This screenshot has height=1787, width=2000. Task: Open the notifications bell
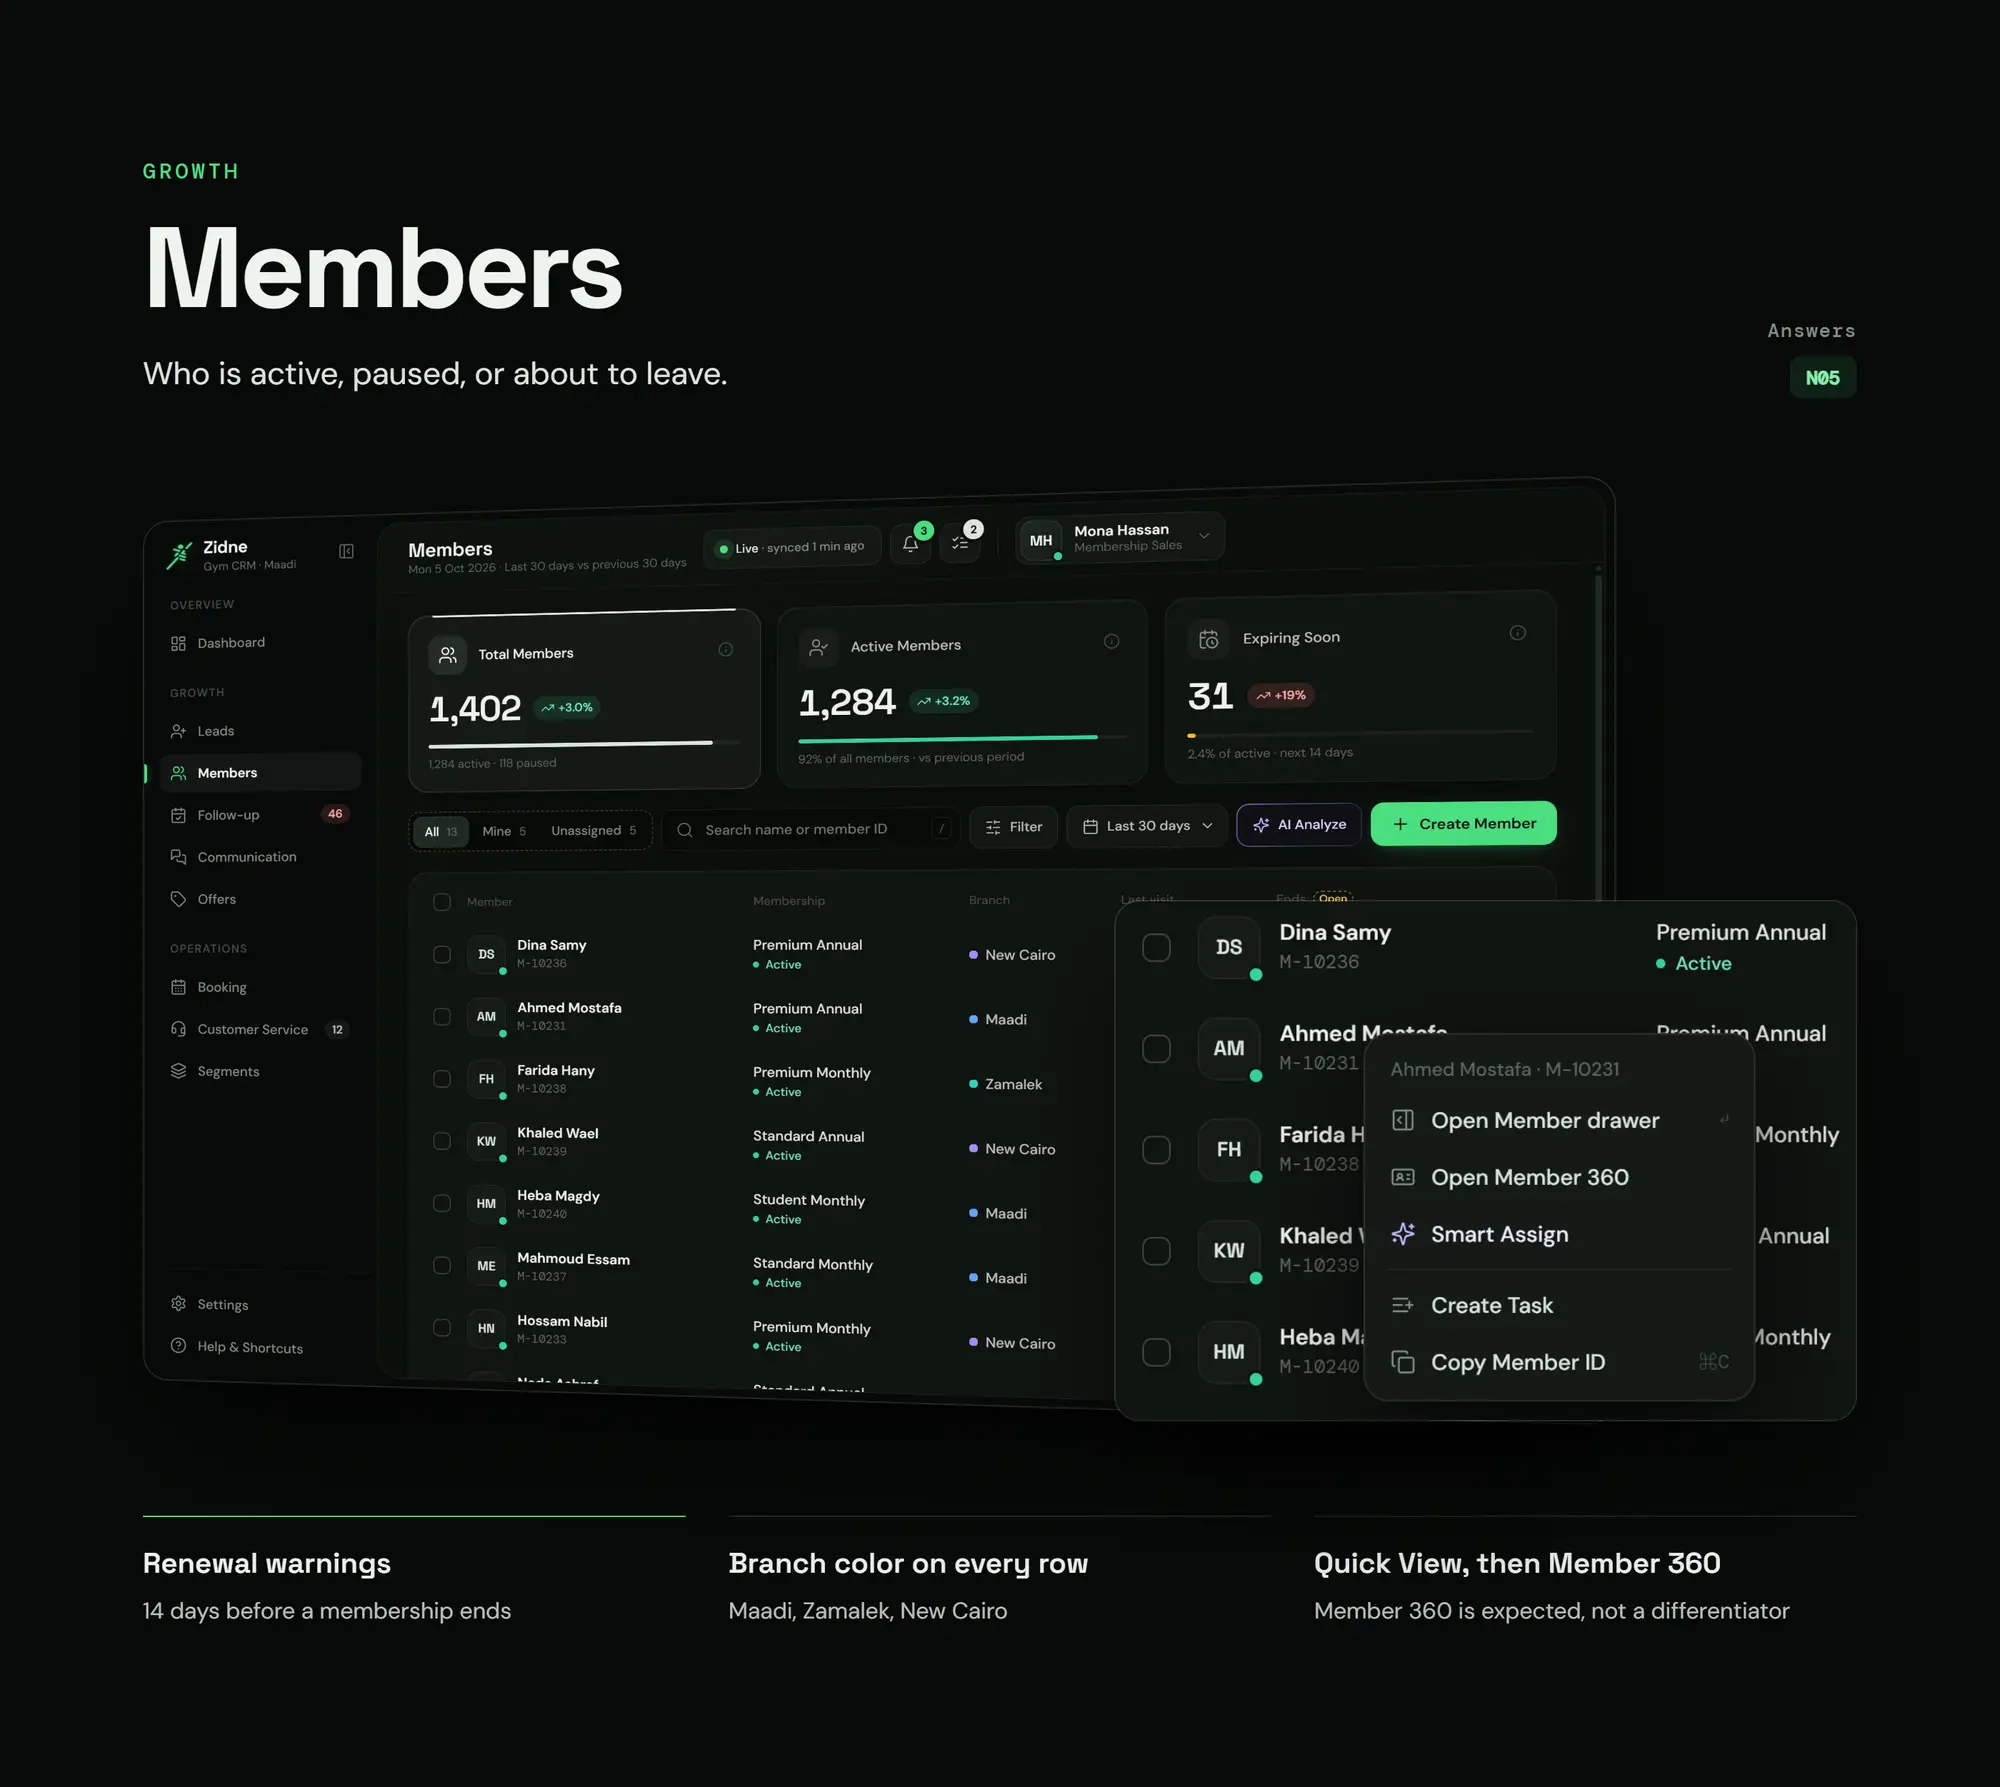[910, 544]
